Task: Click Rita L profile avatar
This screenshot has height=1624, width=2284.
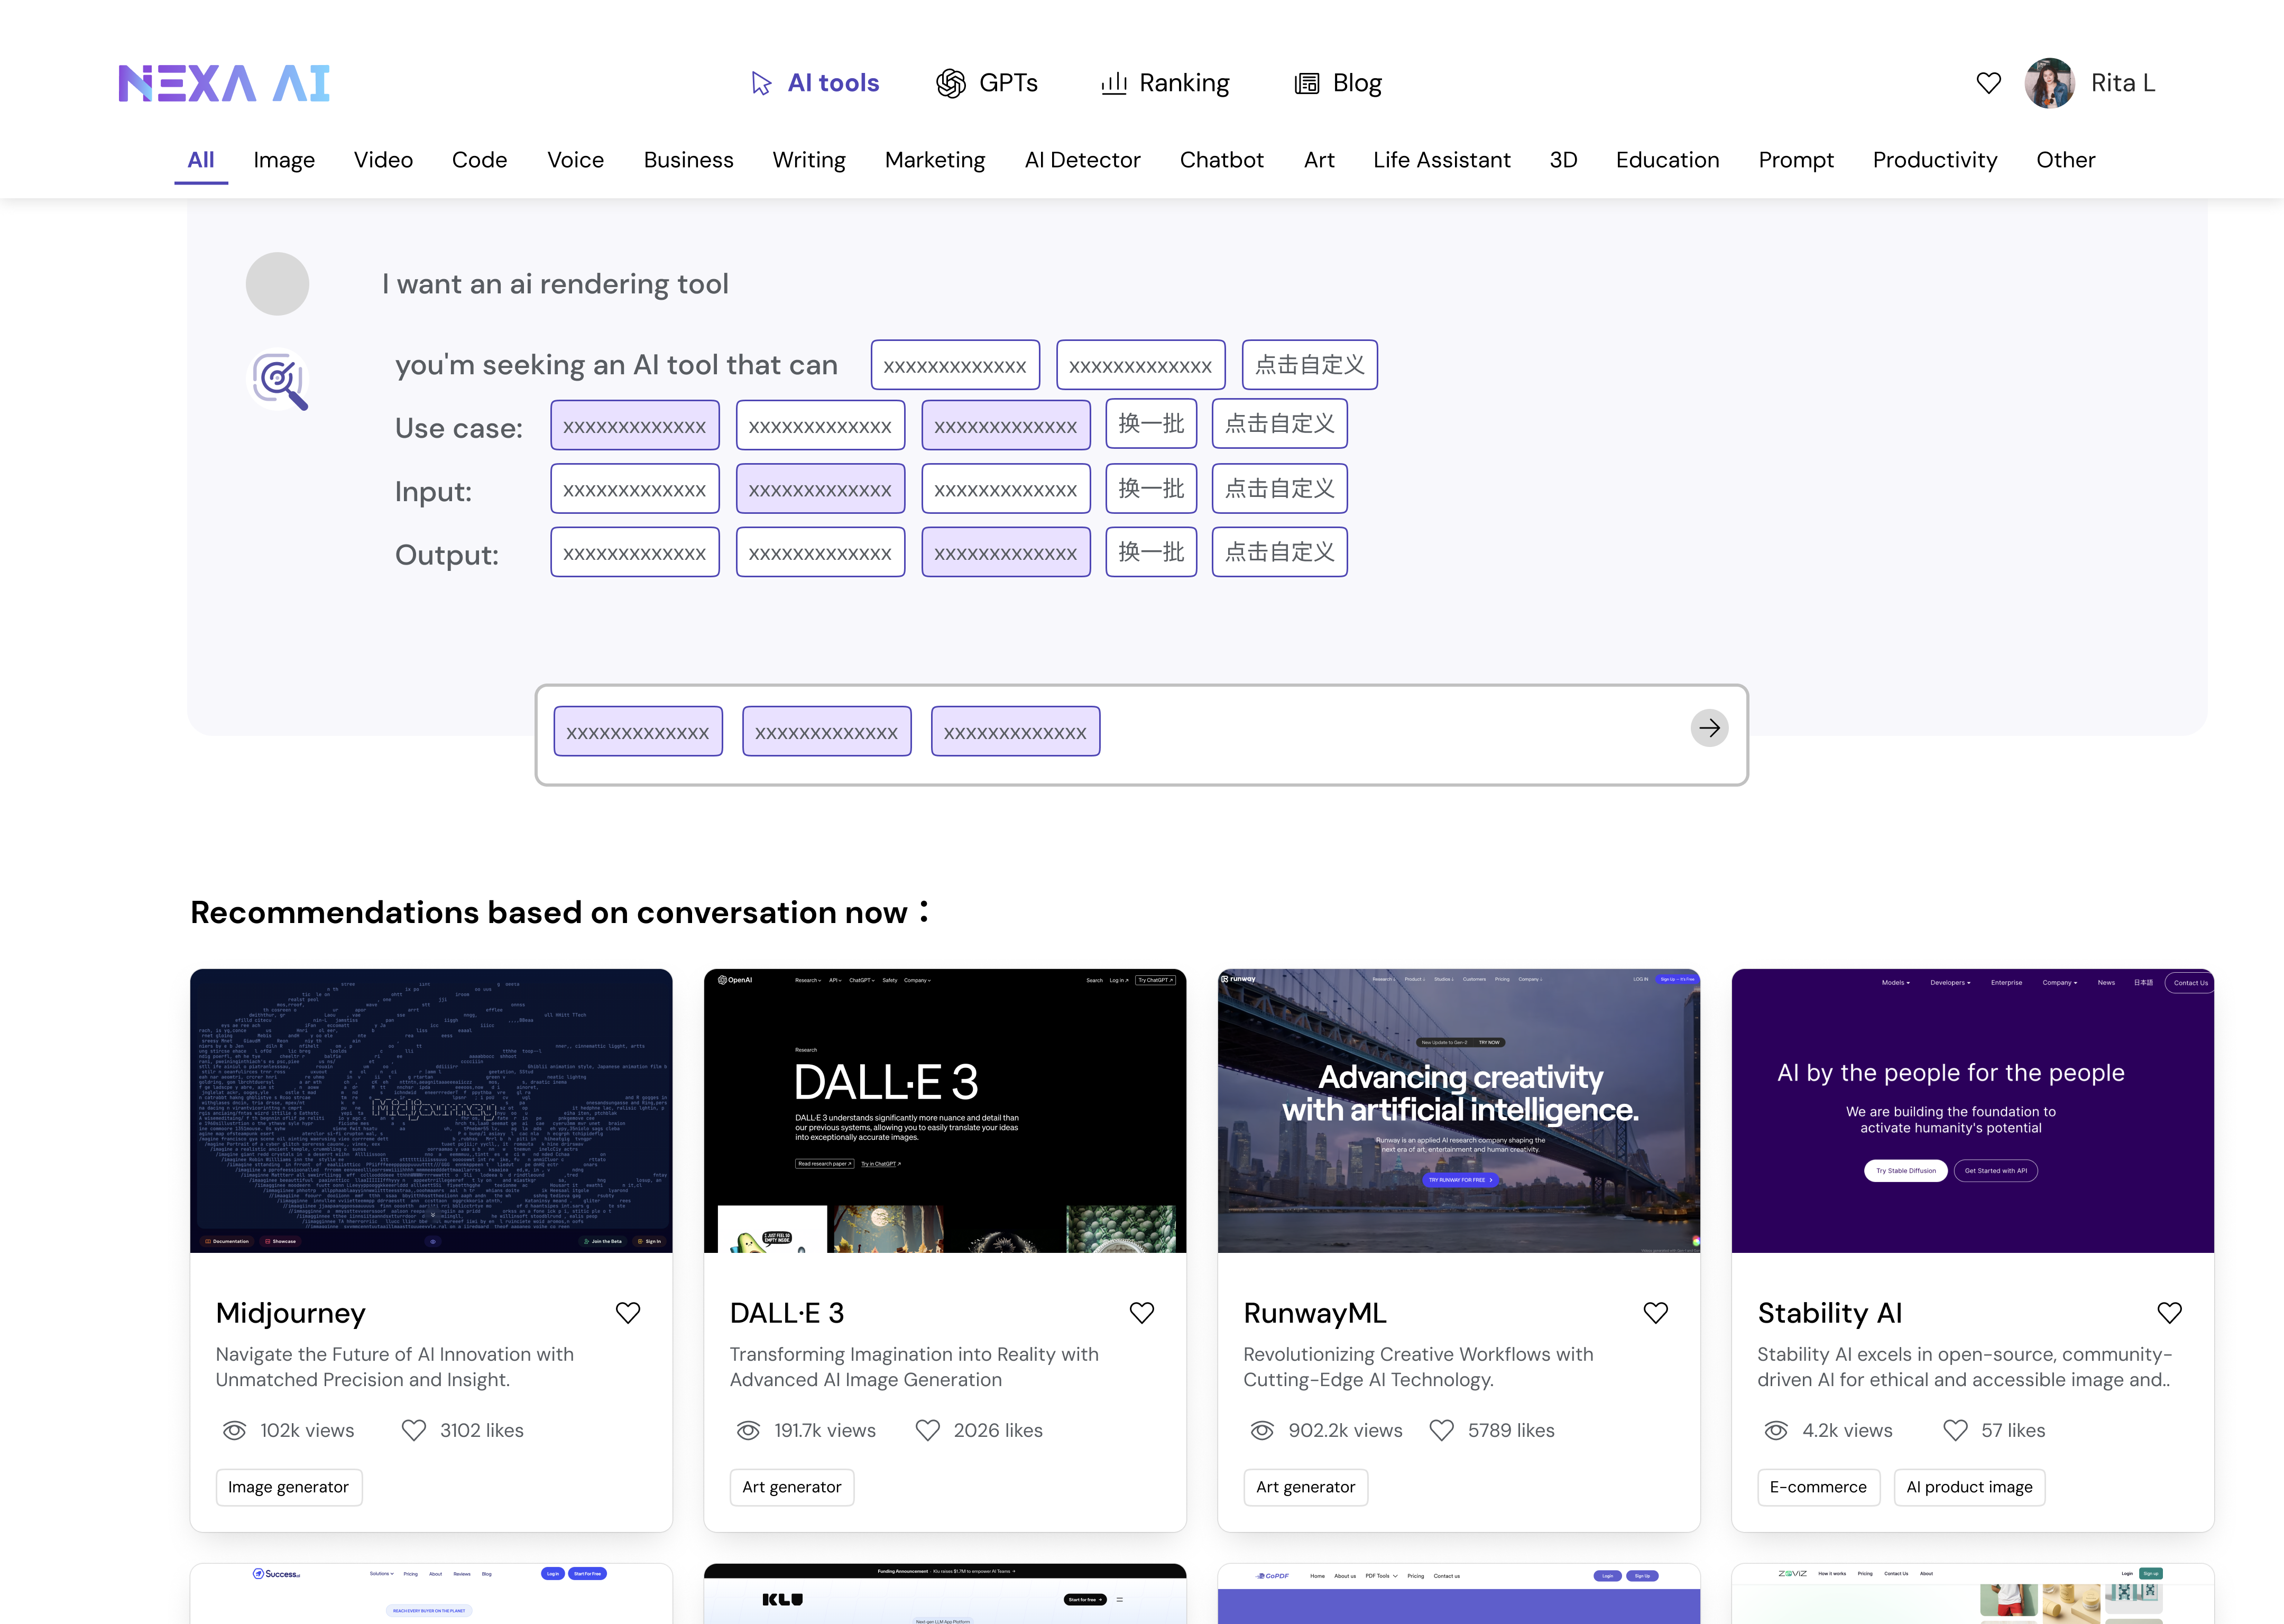Action: pos(2049,83)
